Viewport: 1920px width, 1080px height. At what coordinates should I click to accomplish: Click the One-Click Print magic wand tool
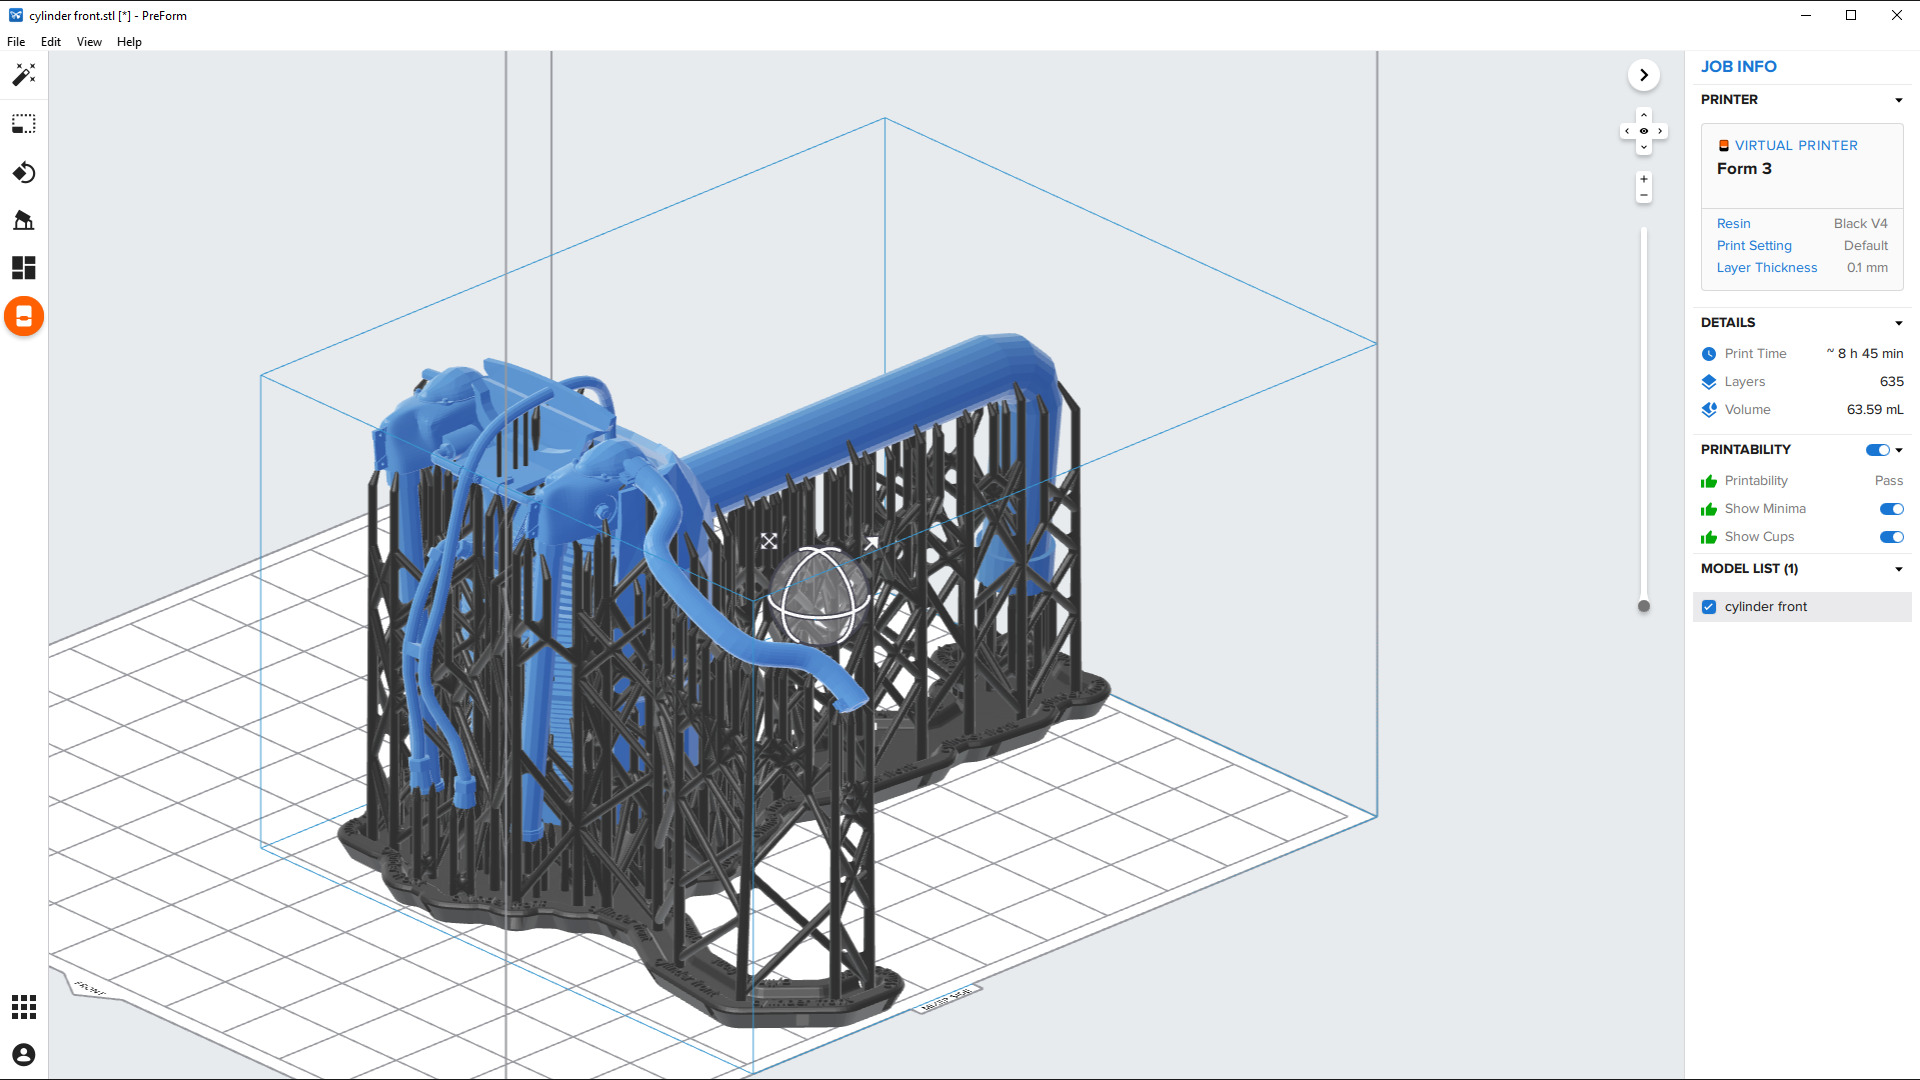click(24, 75)
